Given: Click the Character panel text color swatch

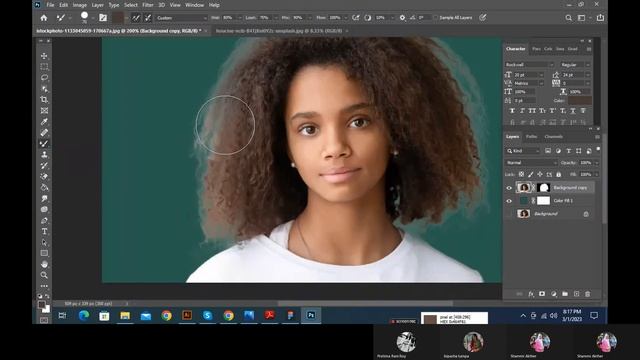Looking at the screenshot, I should [x=580, y=100].
